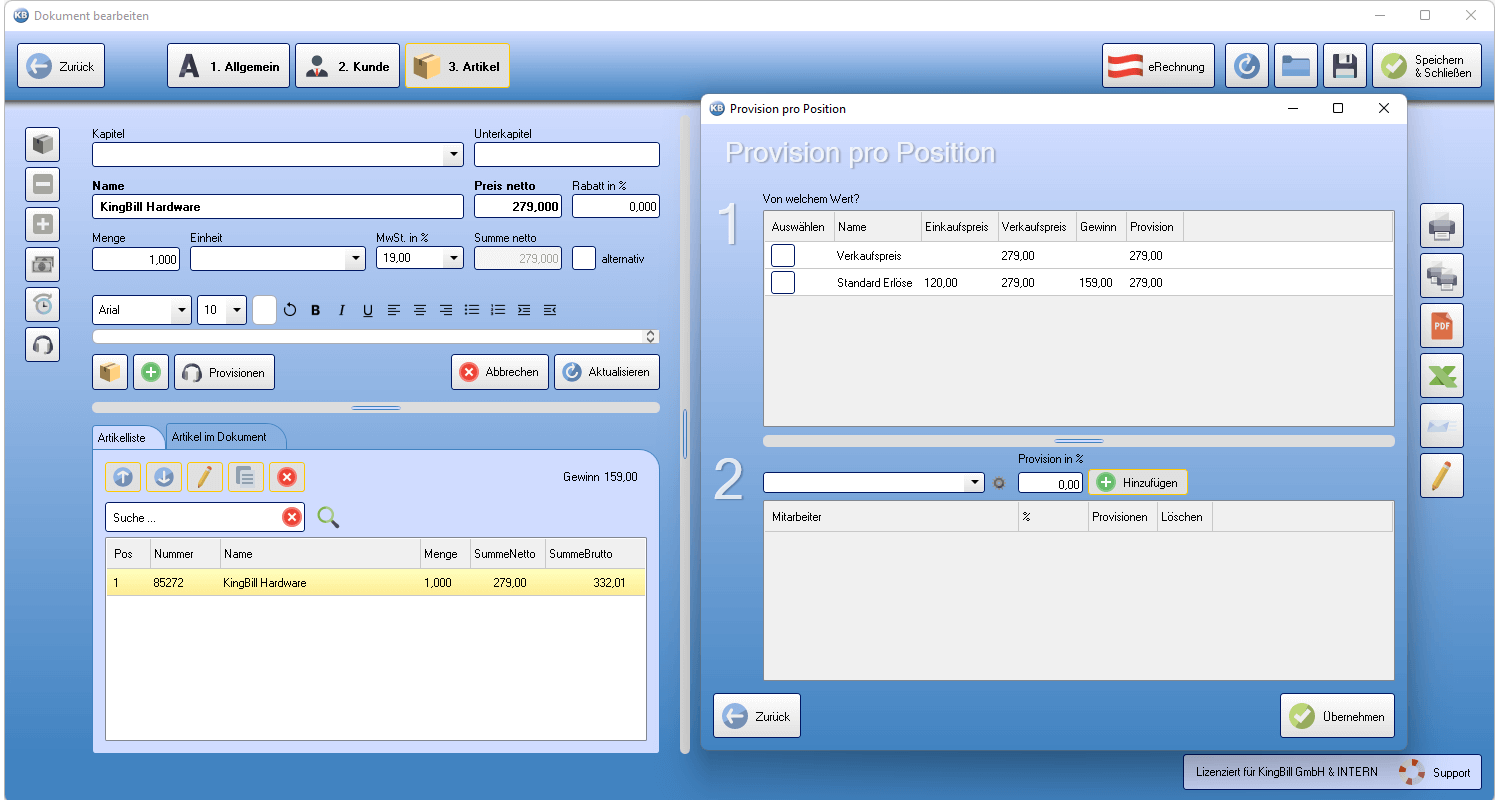Viewport: 1500px width, 800px height.
Task: Go to the 2. Kunde tab
Action: coord(349,67)
